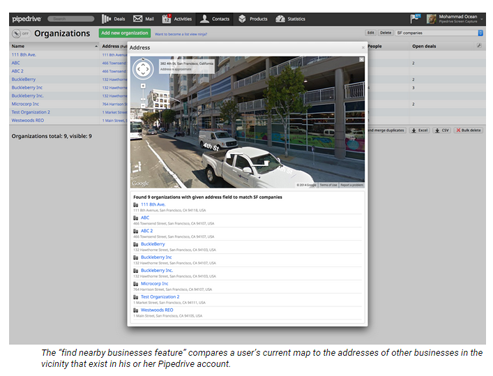Viewport: 493px width, 376px height.
Task: Click the Street View pan compass control
Action: [143, 69]
